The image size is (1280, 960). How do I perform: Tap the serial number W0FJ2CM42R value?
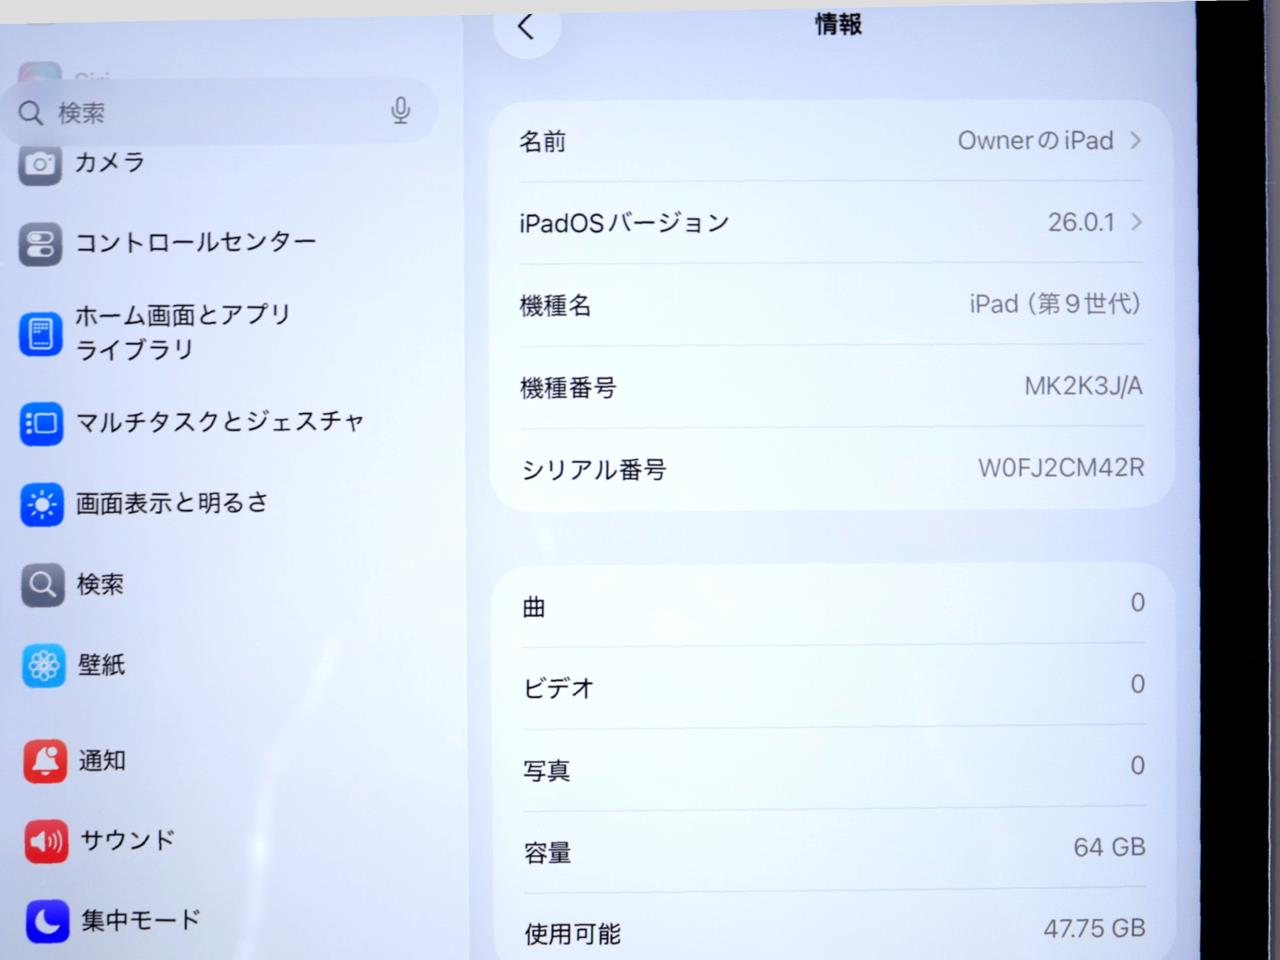coord(1060,468)
